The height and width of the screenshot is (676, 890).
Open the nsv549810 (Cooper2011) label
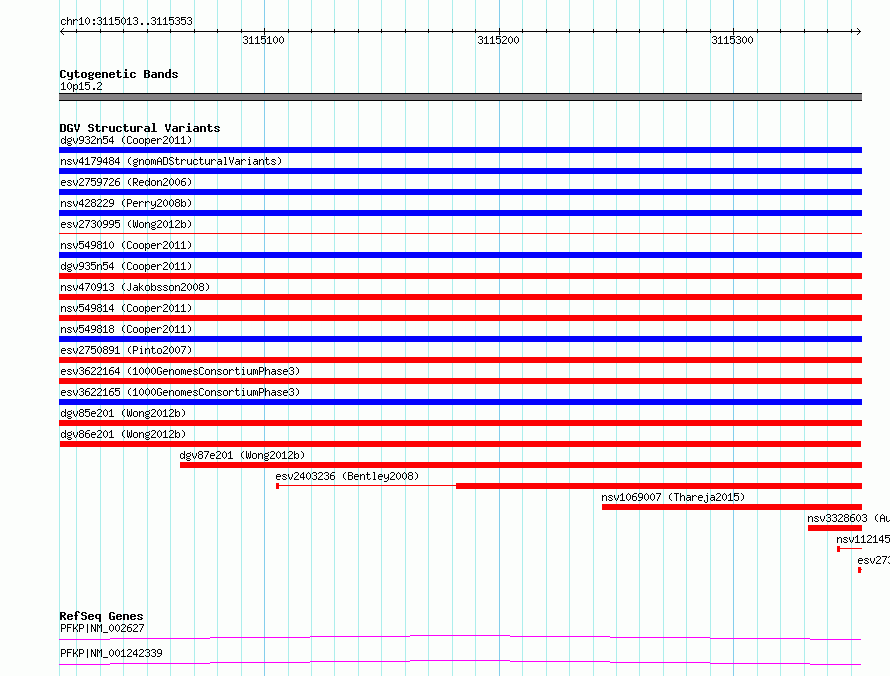point(126,245)
